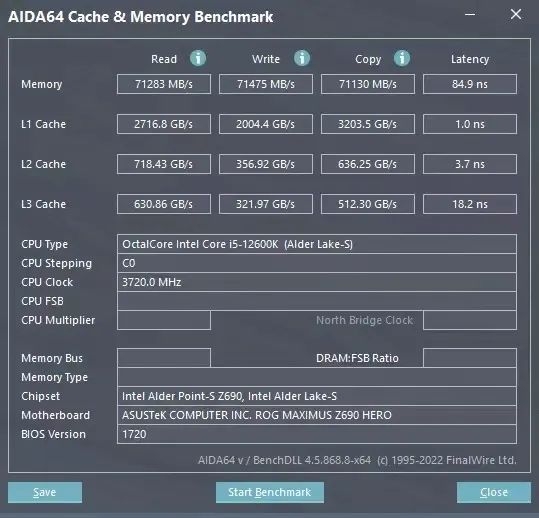Open the info icon beside Write
Image resolution: width=539 pixels, height=518 pixels.
point(302,58)
